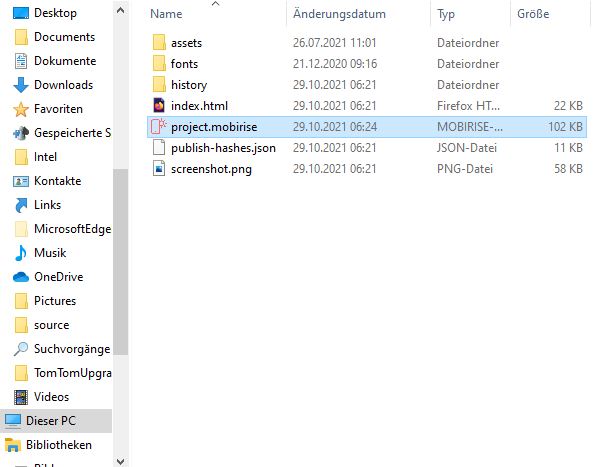Click the file name publish-hashes.json

[223, 148]
